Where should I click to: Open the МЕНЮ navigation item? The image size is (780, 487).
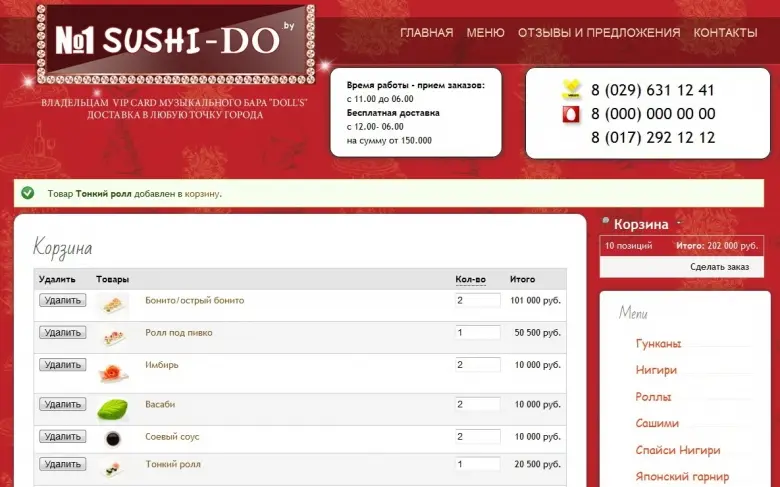click(486, 33)
